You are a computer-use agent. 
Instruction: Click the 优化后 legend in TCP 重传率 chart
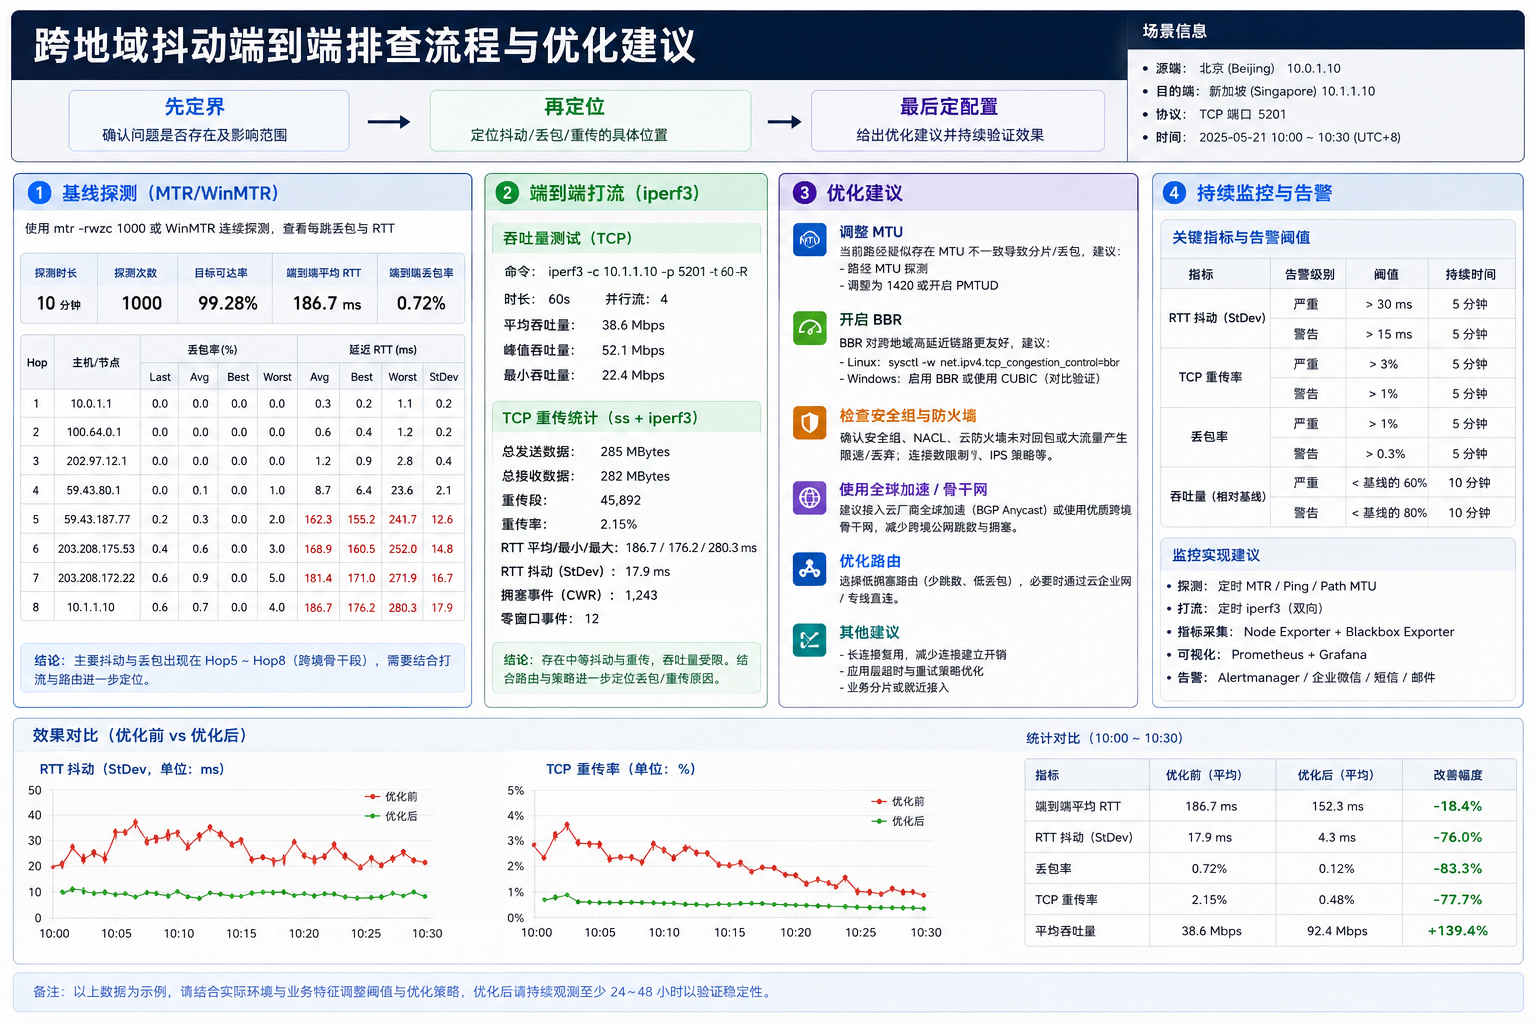pos(898,821)
